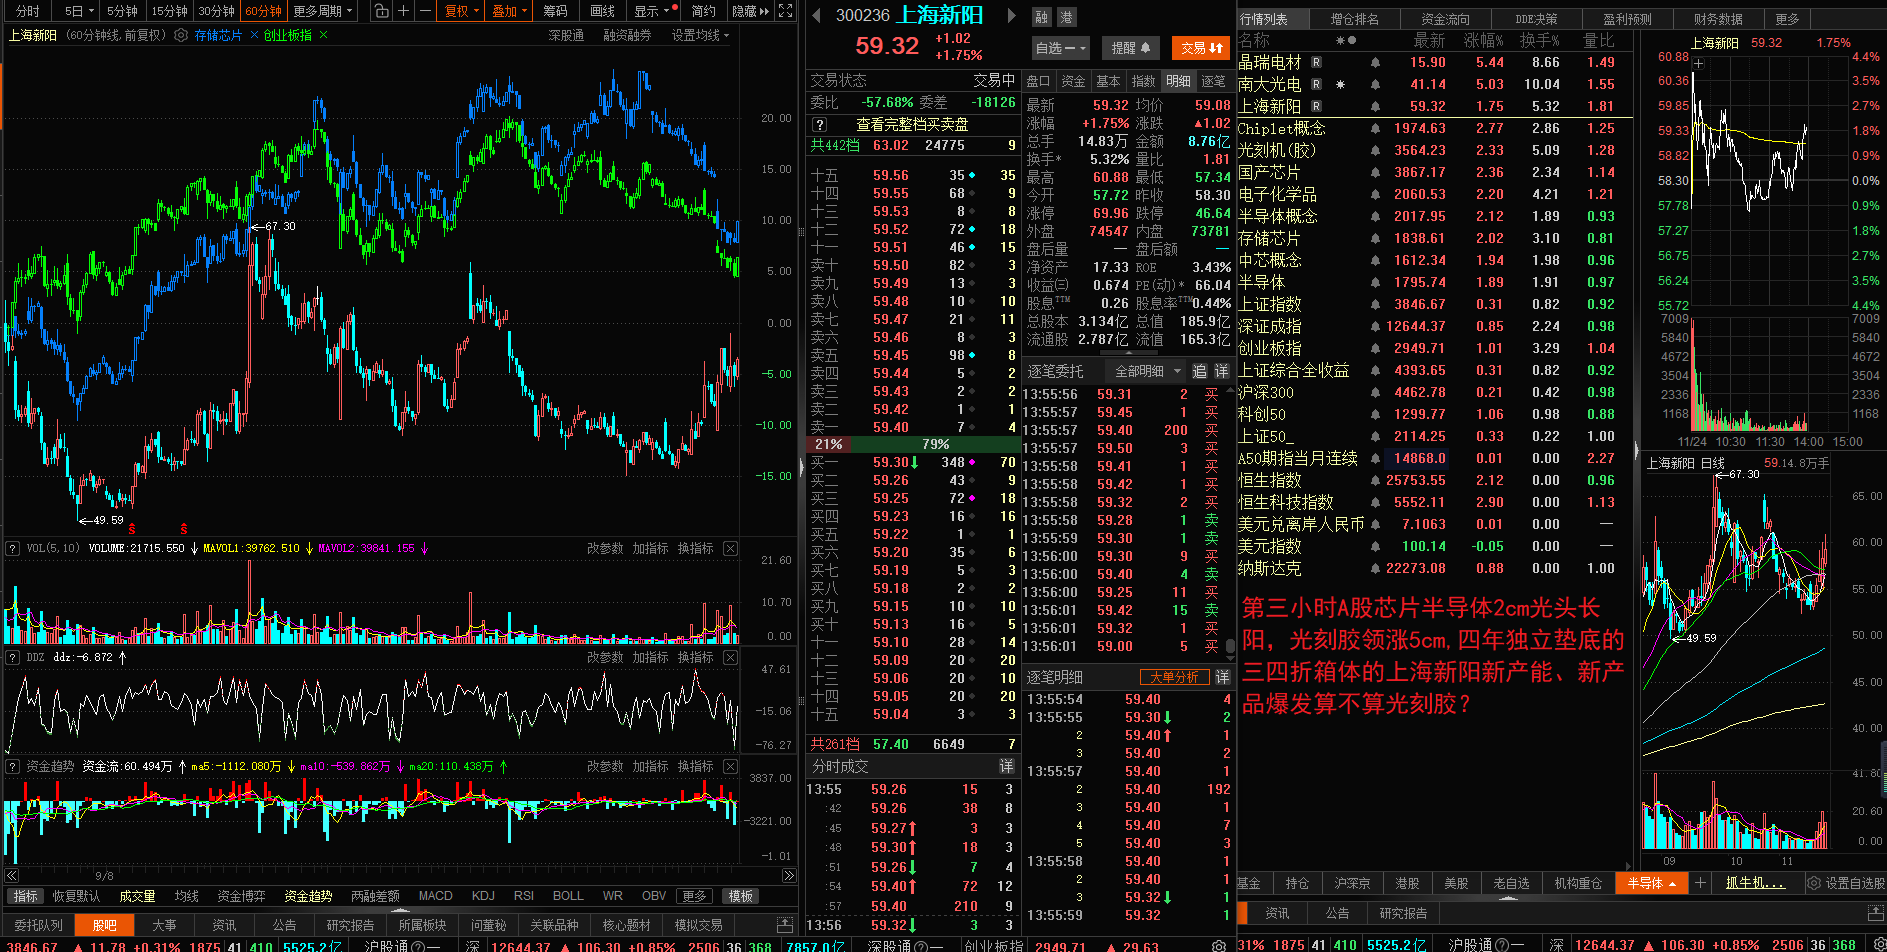Close the DDZ indicator panel
The height and width of the screenshot is (952, 1887).
[x=731, y=657]
